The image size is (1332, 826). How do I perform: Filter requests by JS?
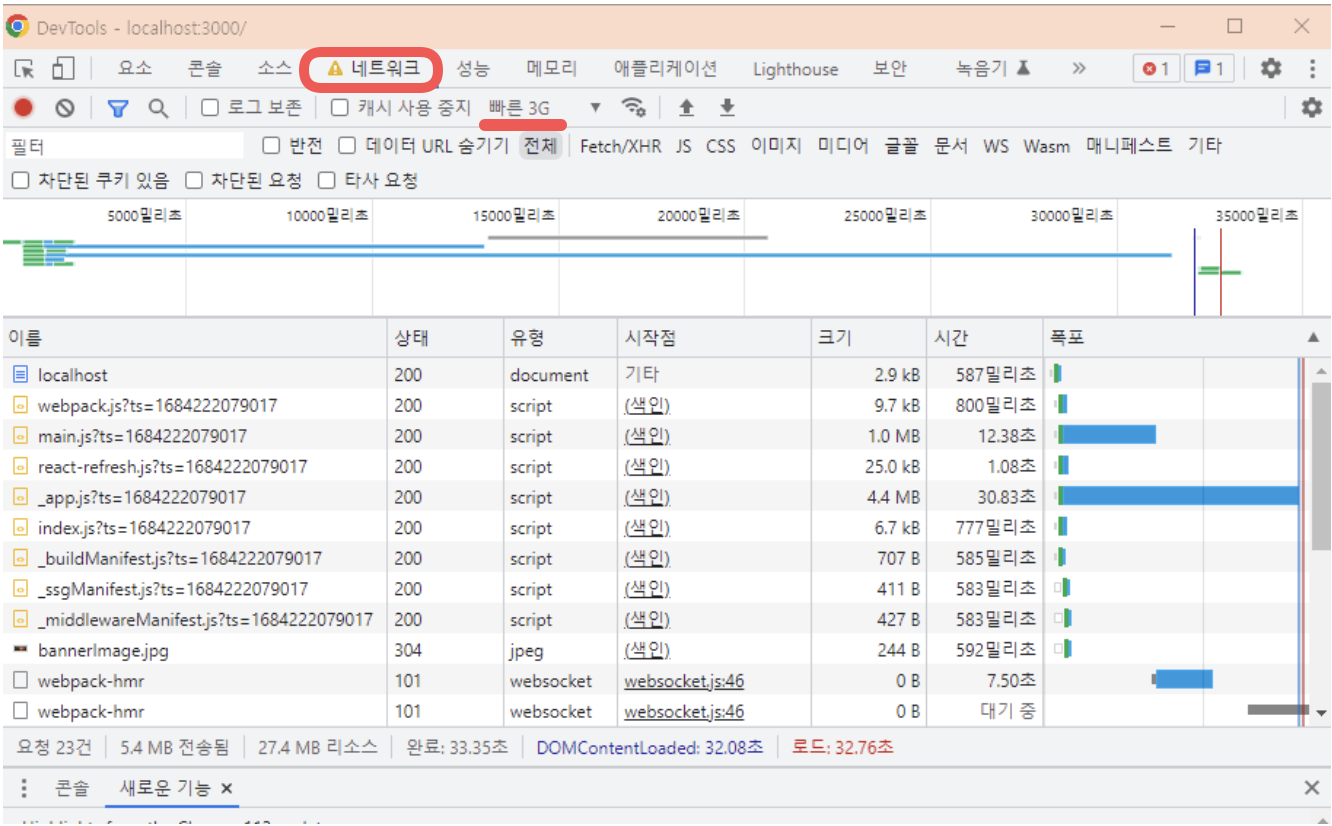[x=683, y=146]
